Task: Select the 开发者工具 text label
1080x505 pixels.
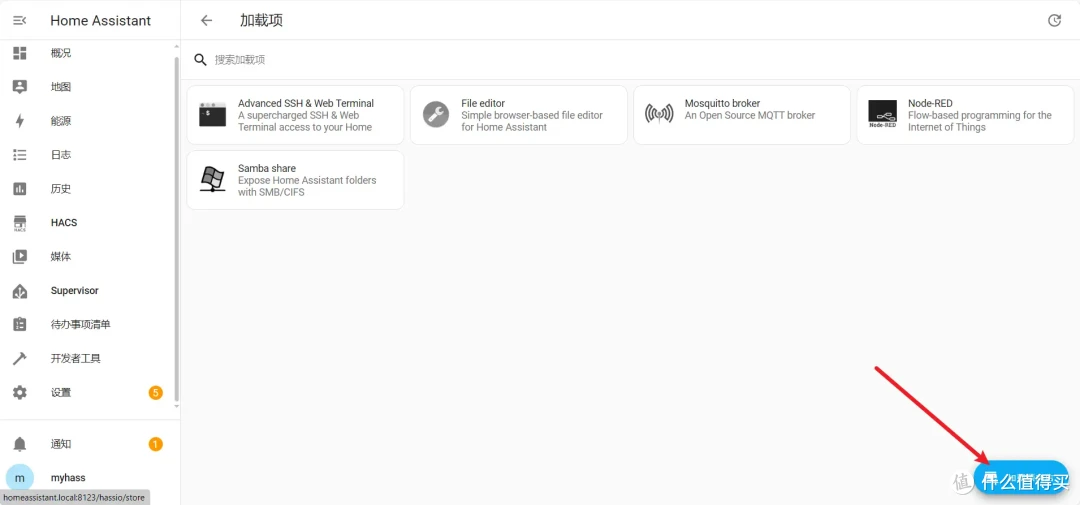Action: tap(76, 359)
